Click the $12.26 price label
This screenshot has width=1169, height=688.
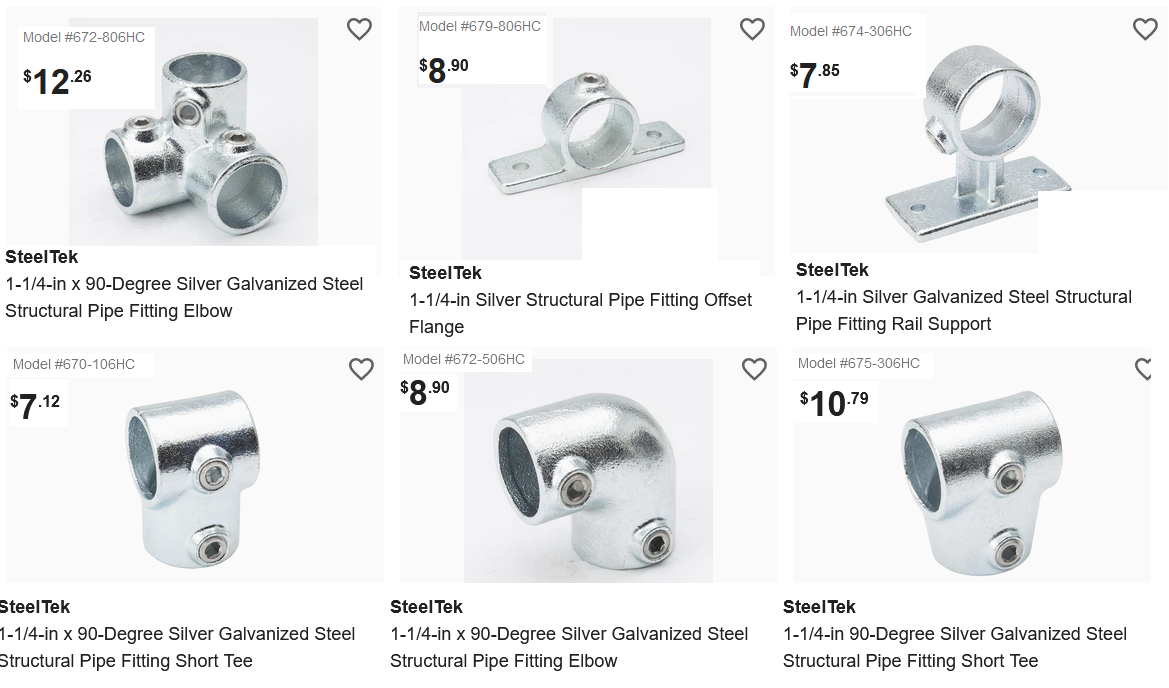(58, 80)
